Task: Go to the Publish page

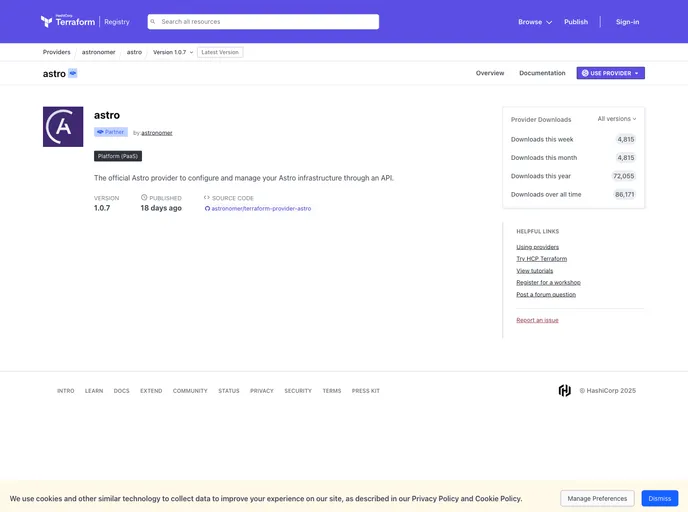Action: point(576,22)
